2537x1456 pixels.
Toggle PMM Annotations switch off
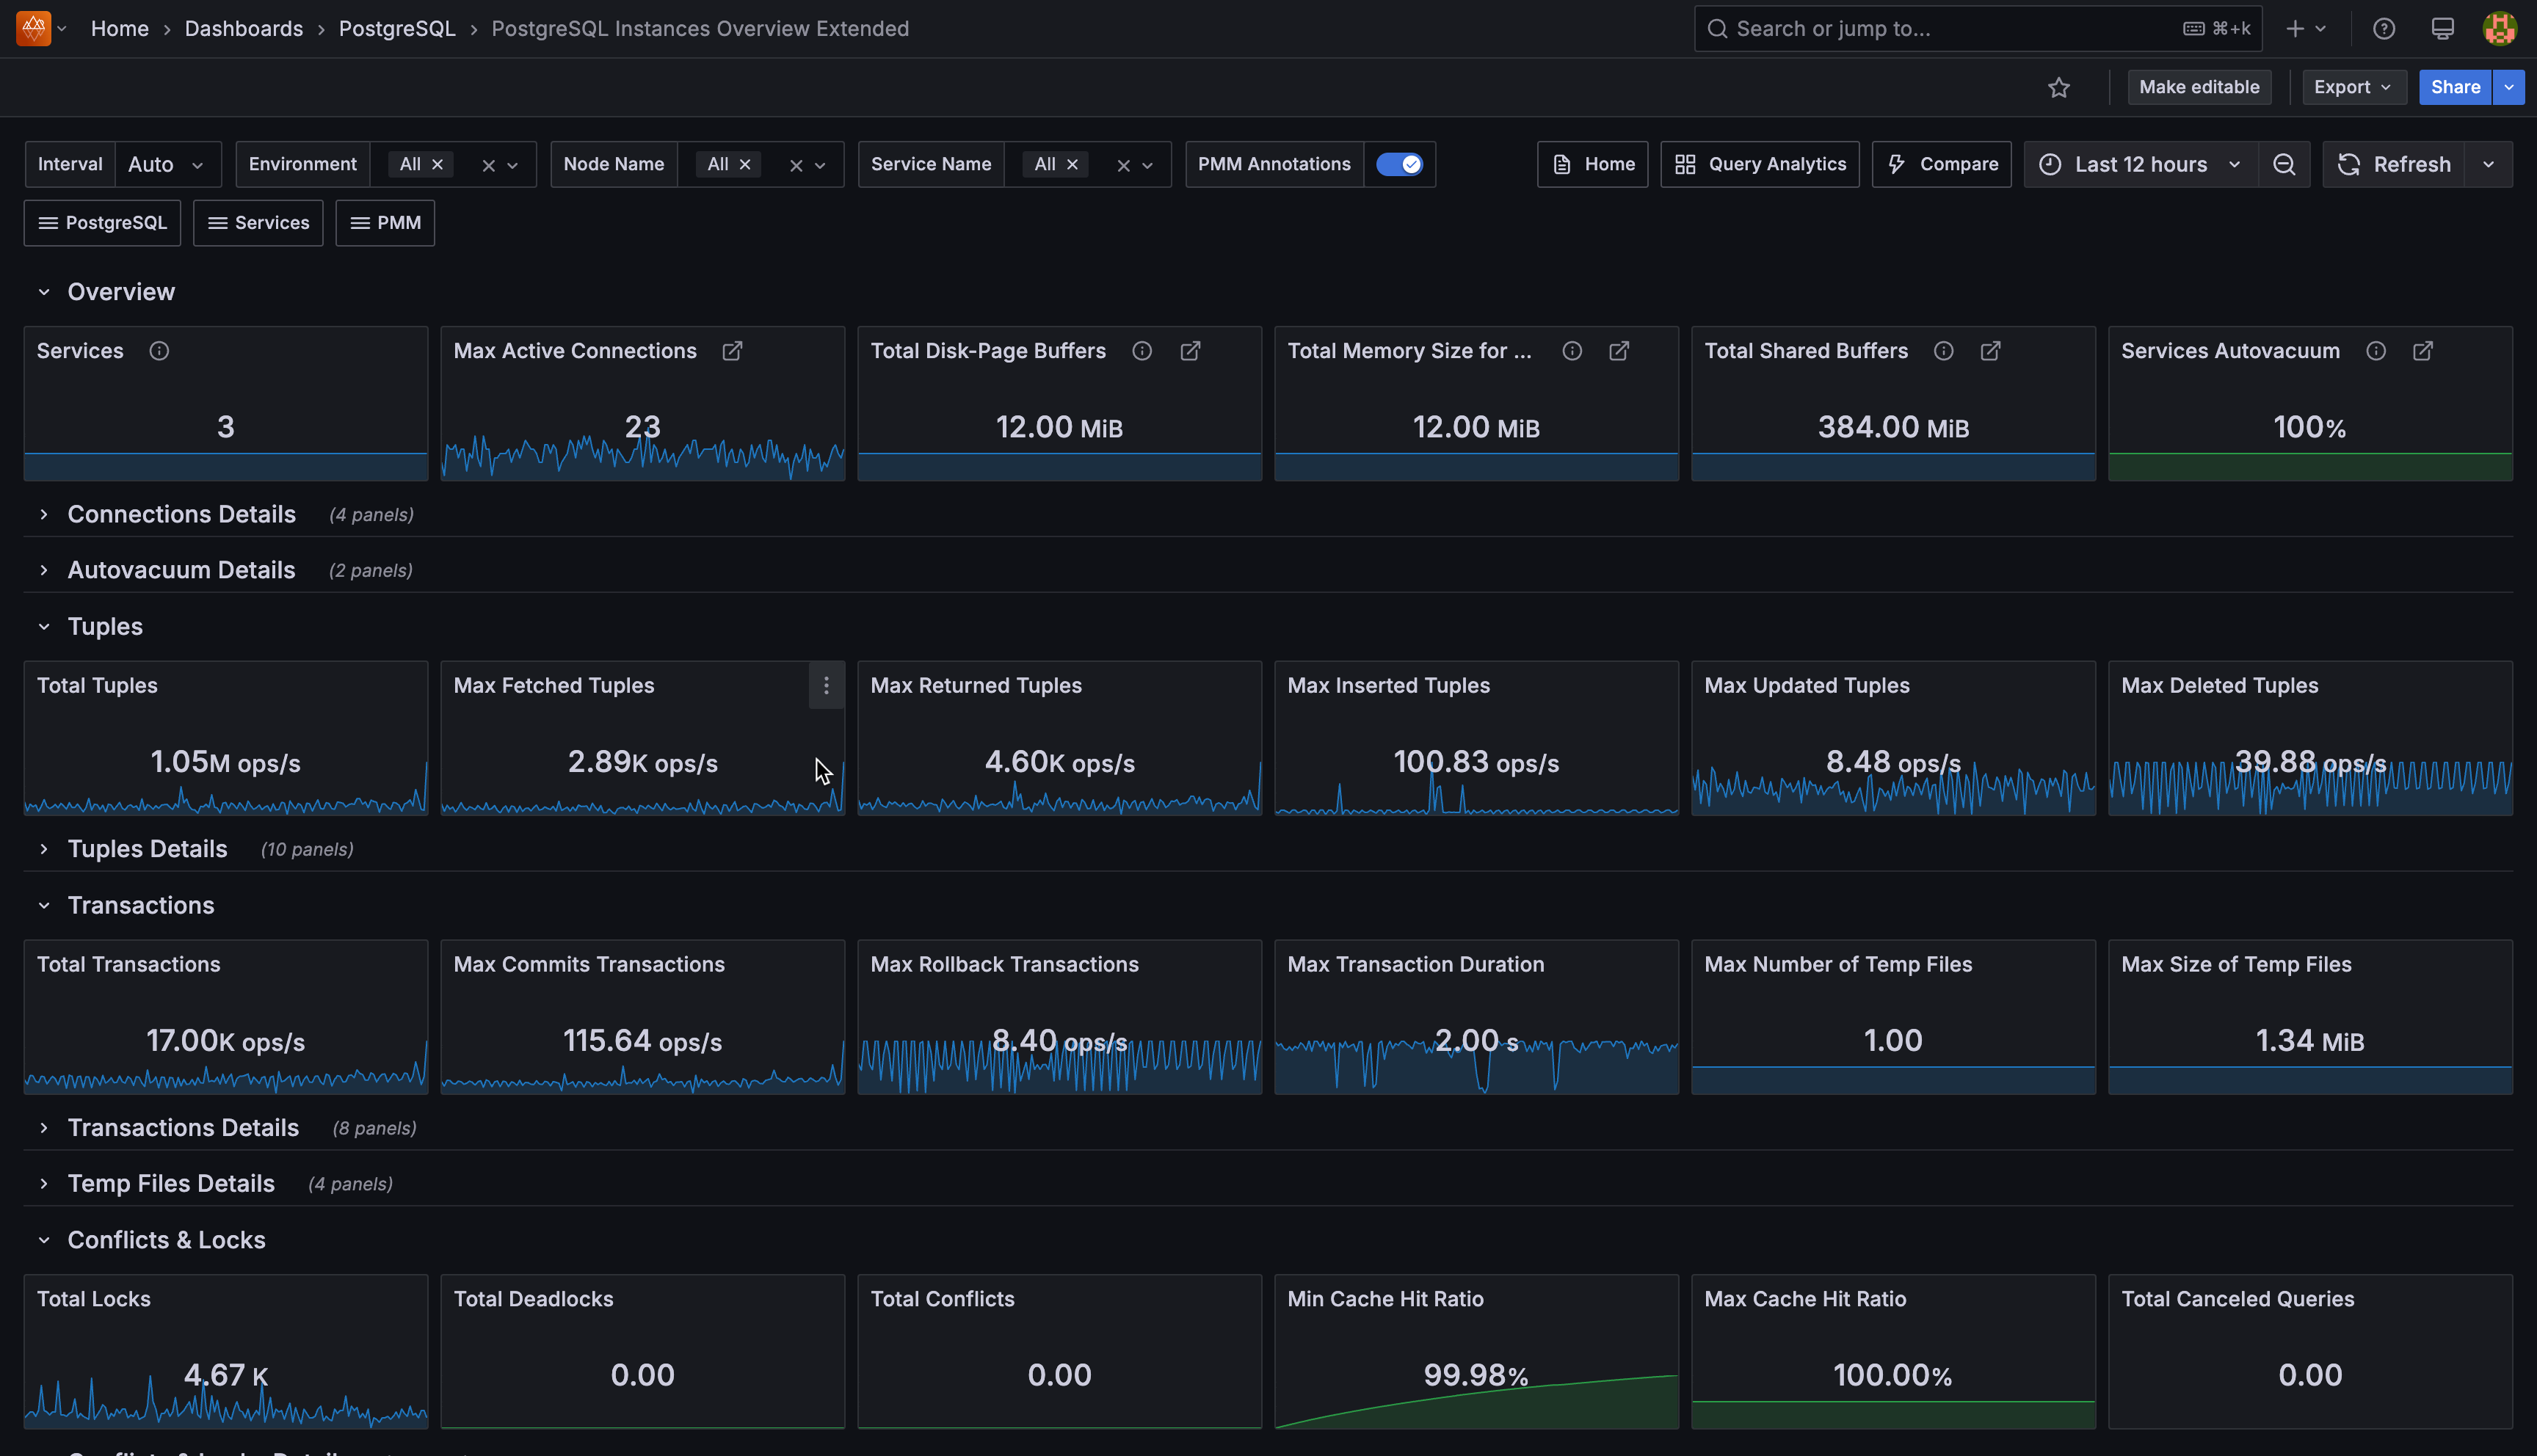tap(1398, 165)
